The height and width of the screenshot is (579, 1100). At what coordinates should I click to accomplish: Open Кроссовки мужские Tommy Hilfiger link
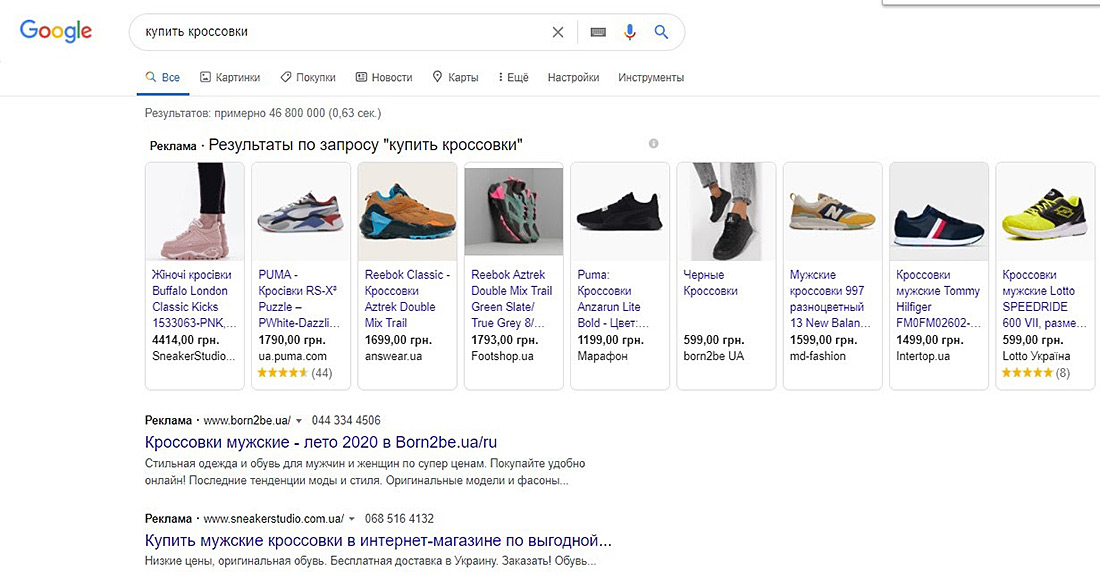point(938,299)
